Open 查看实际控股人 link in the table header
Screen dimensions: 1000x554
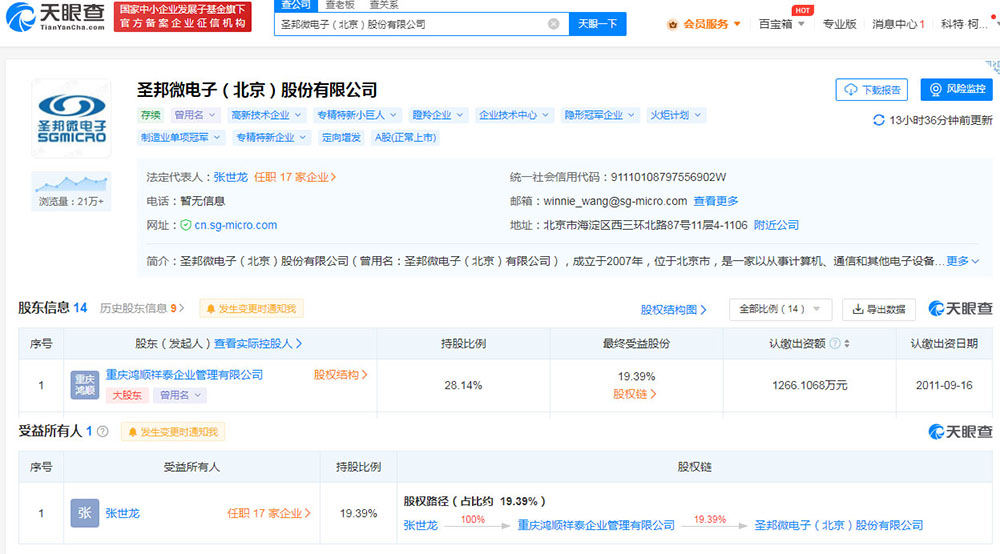point(258,344)
